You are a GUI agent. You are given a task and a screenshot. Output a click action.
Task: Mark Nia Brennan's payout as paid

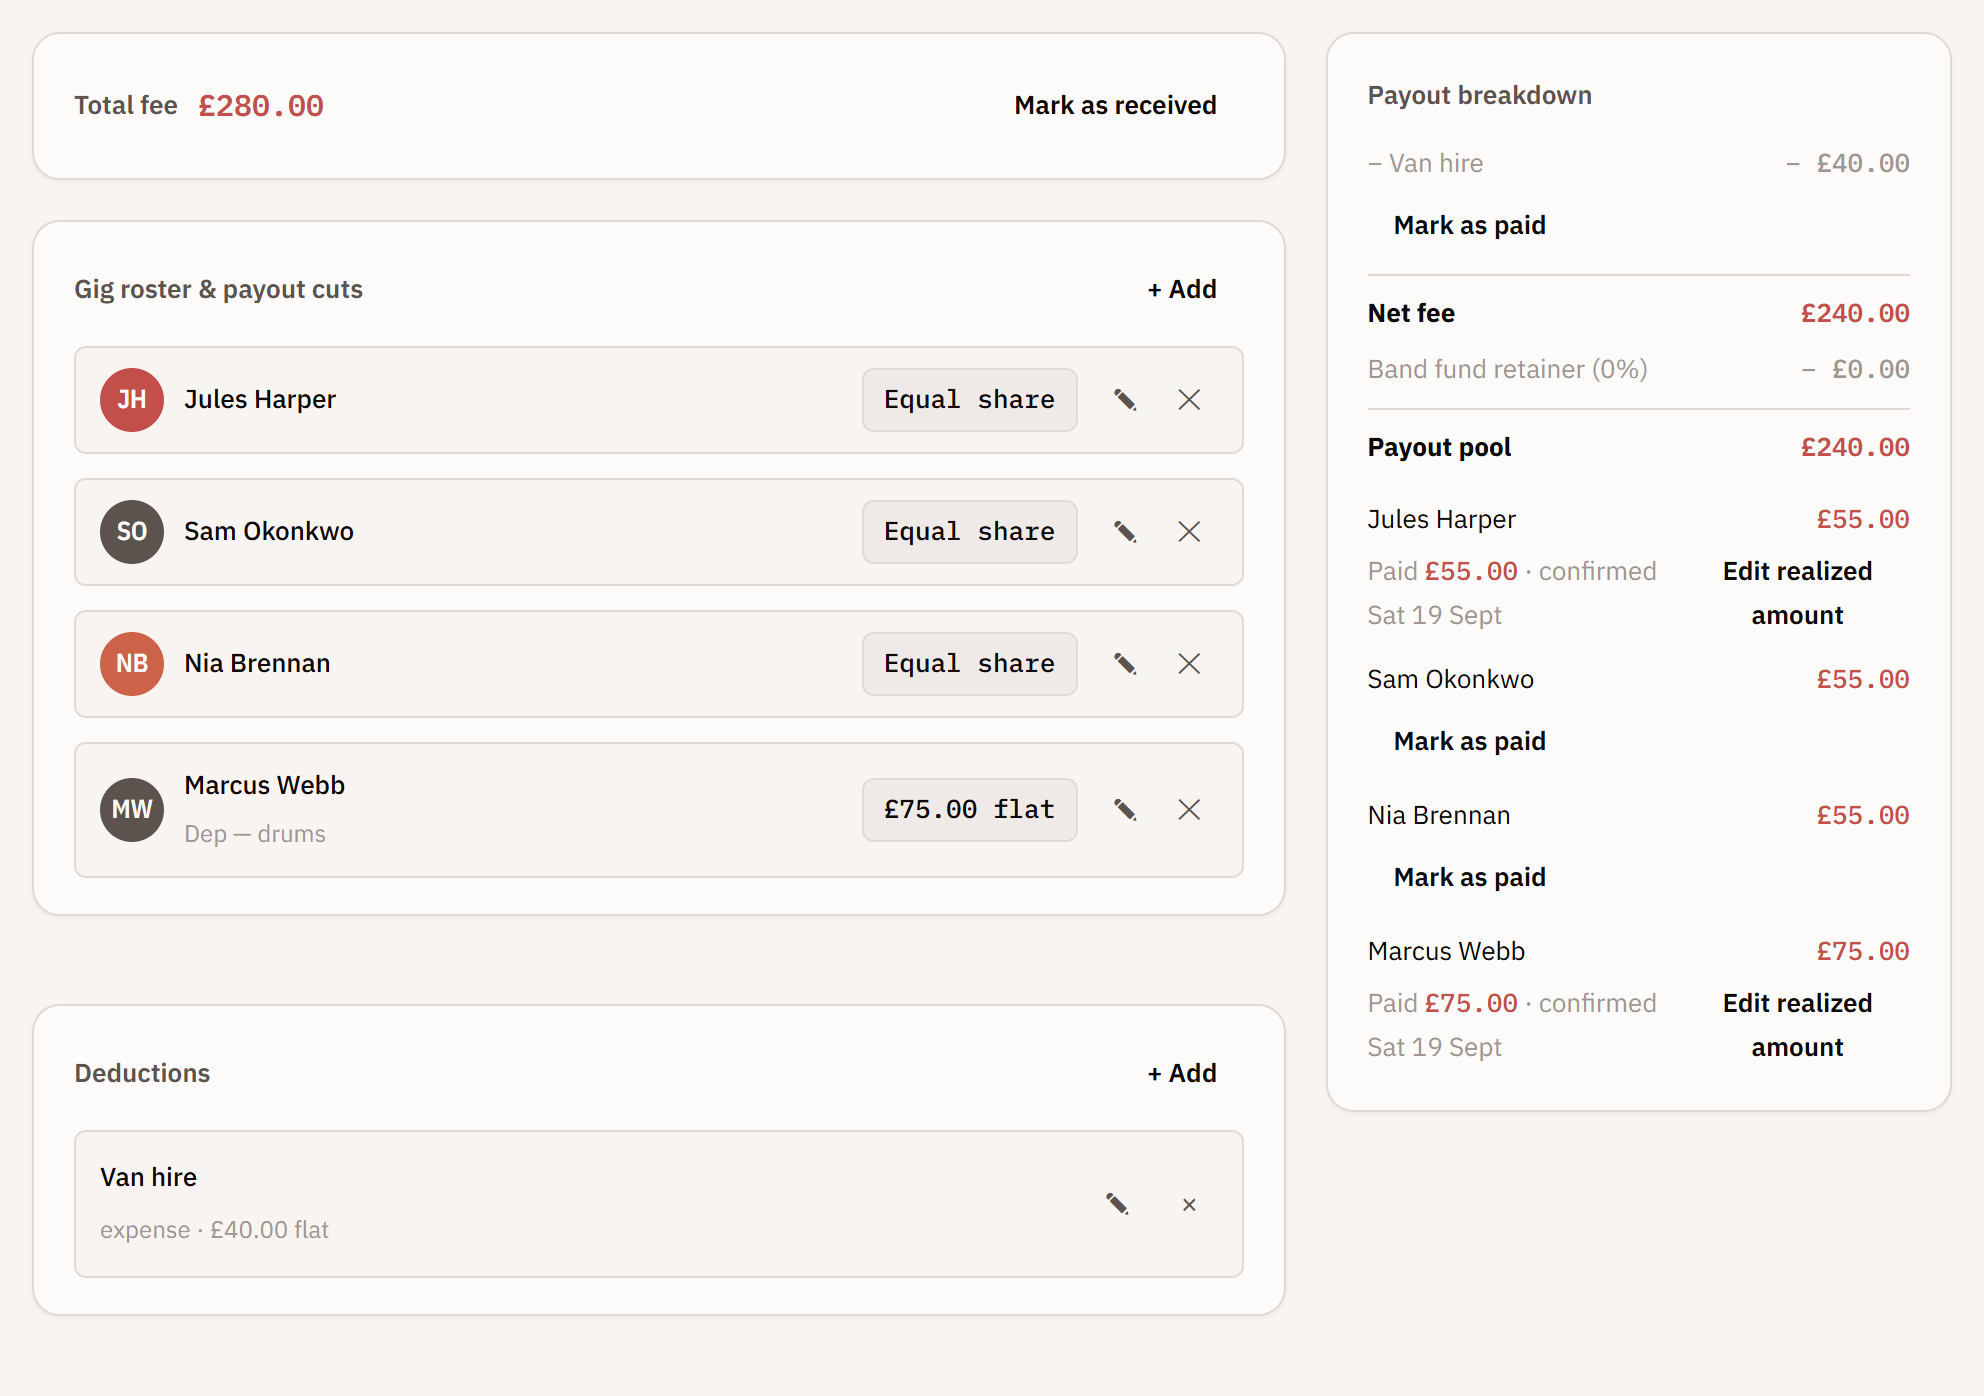[x=1469, y=878]
